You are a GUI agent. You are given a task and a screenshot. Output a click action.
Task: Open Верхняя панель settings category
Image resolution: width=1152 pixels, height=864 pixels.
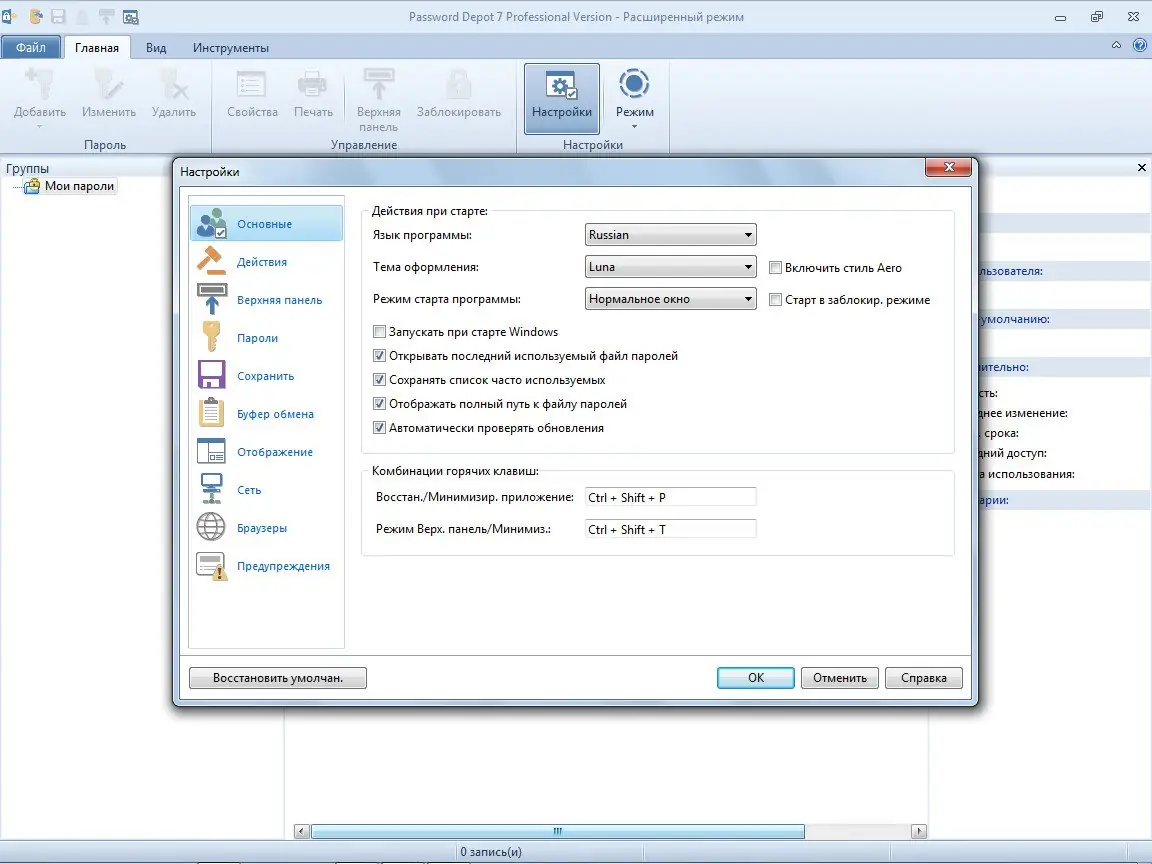[x=267, y=300]
